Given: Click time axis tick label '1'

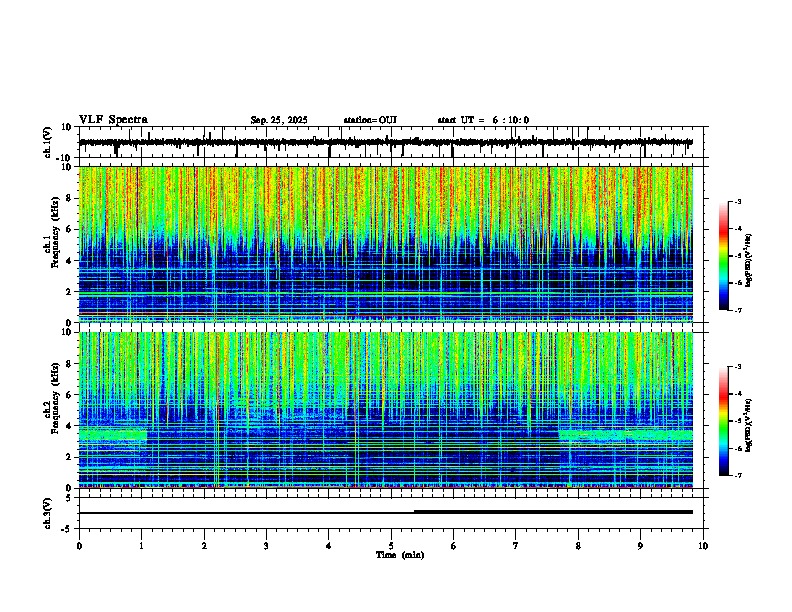Looking at the screenshot, I should 141,546.
